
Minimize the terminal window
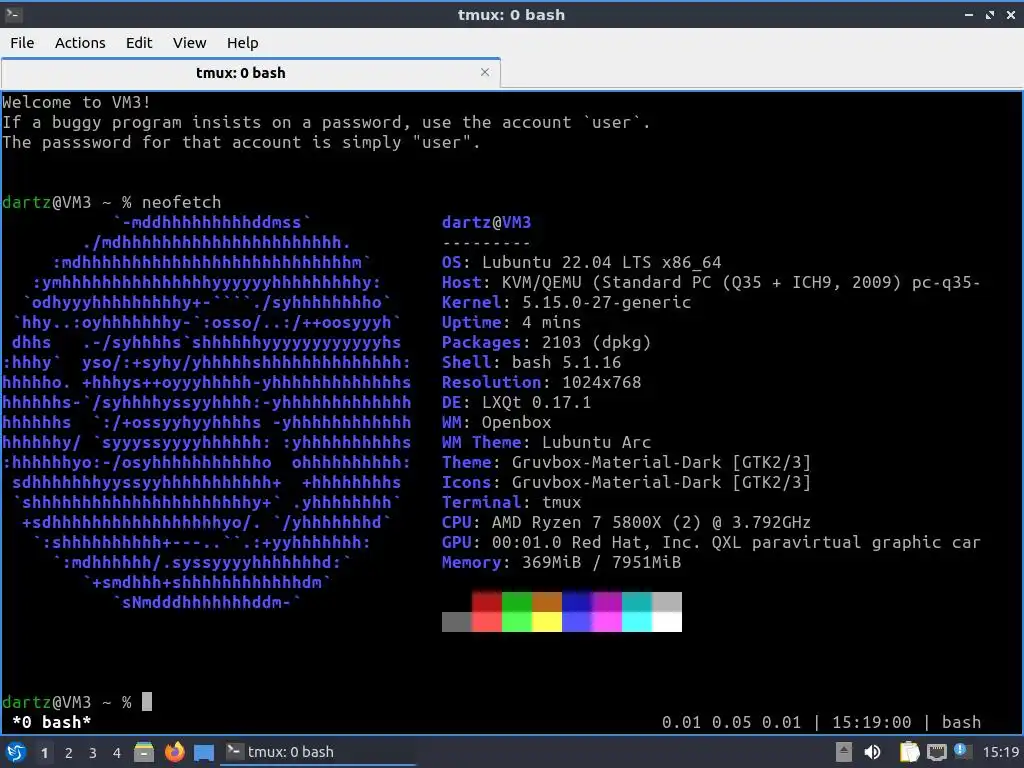tap(968, 14)
